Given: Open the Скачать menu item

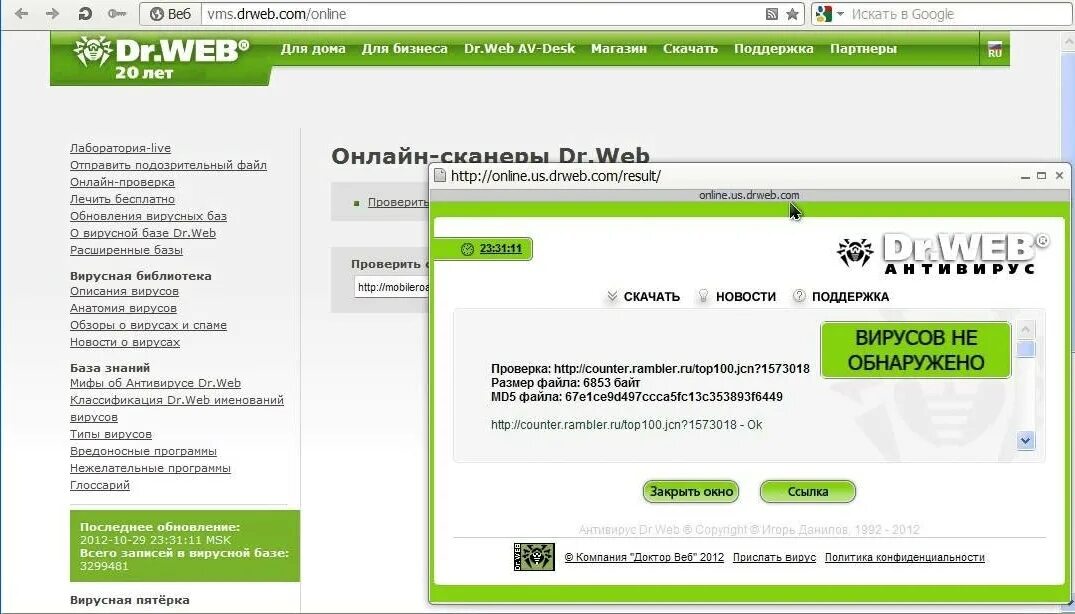Looking at the screenshot, I should tap(690, 49).
